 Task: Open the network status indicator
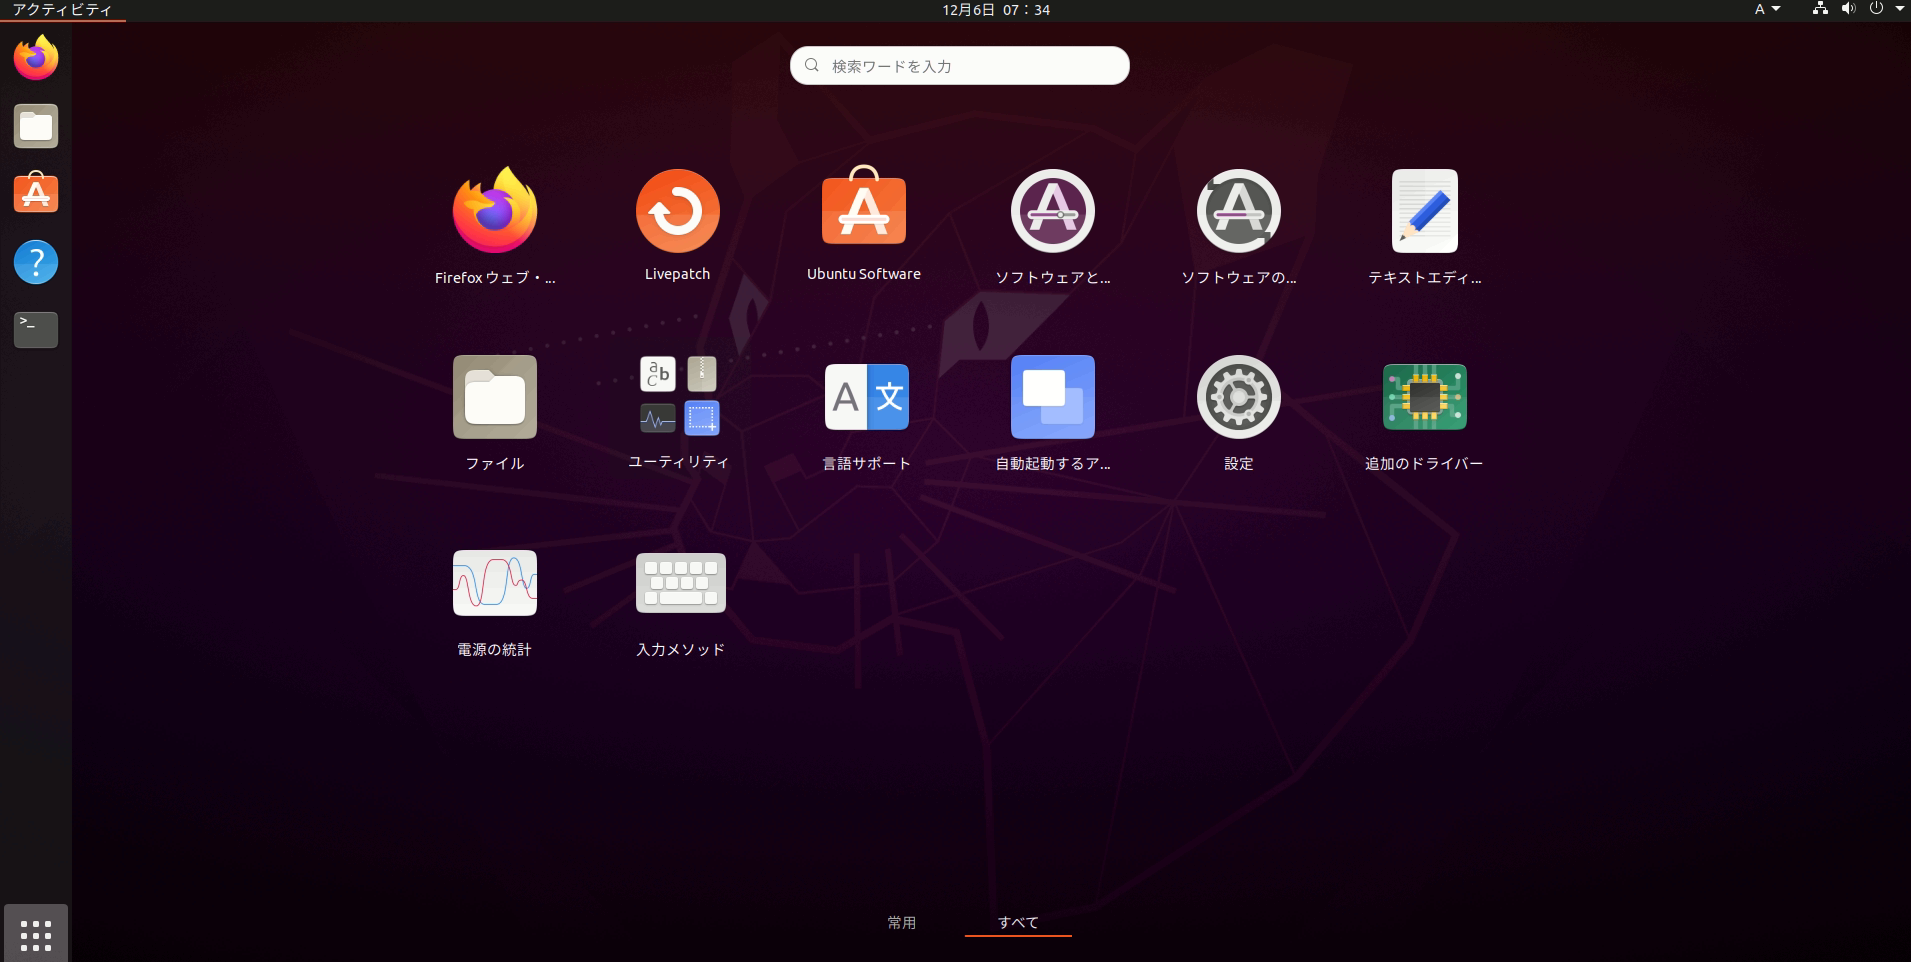tap(1820, 9)
